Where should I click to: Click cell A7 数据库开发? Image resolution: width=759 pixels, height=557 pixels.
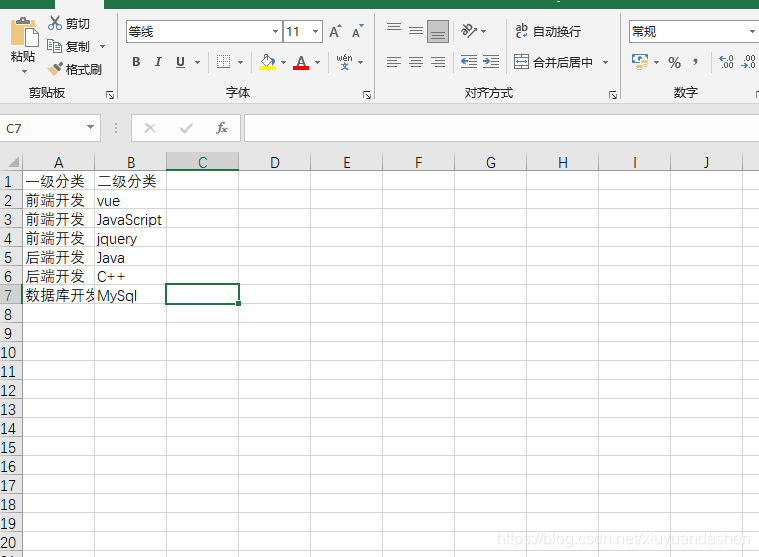[58, 295]
